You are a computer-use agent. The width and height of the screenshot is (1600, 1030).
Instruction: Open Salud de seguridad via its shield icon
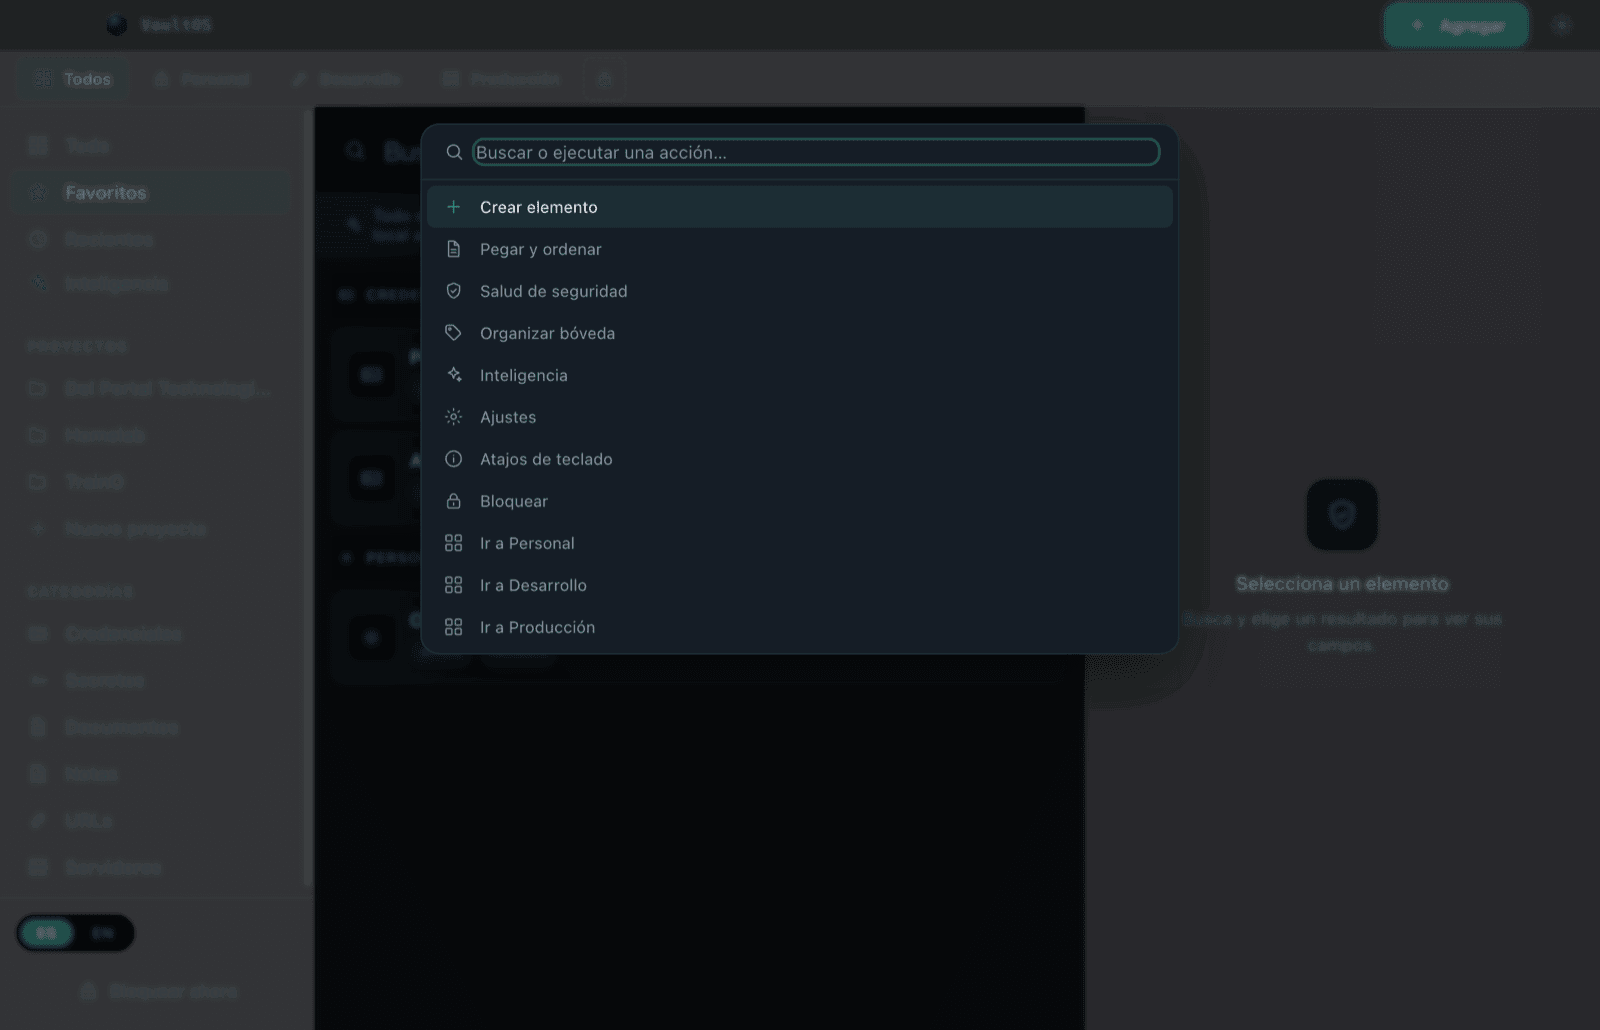453,291
